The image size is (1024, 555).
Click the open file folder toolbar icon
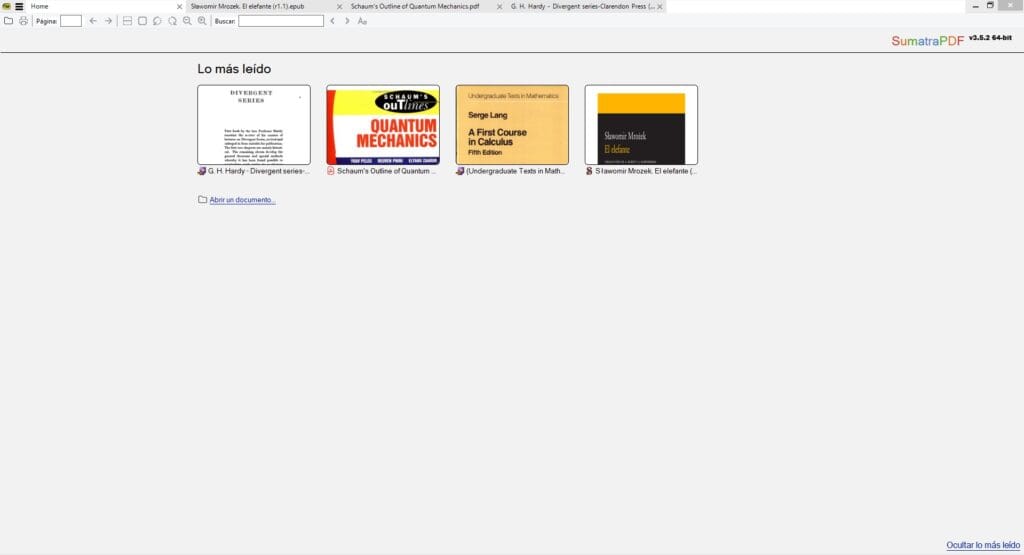8,21
